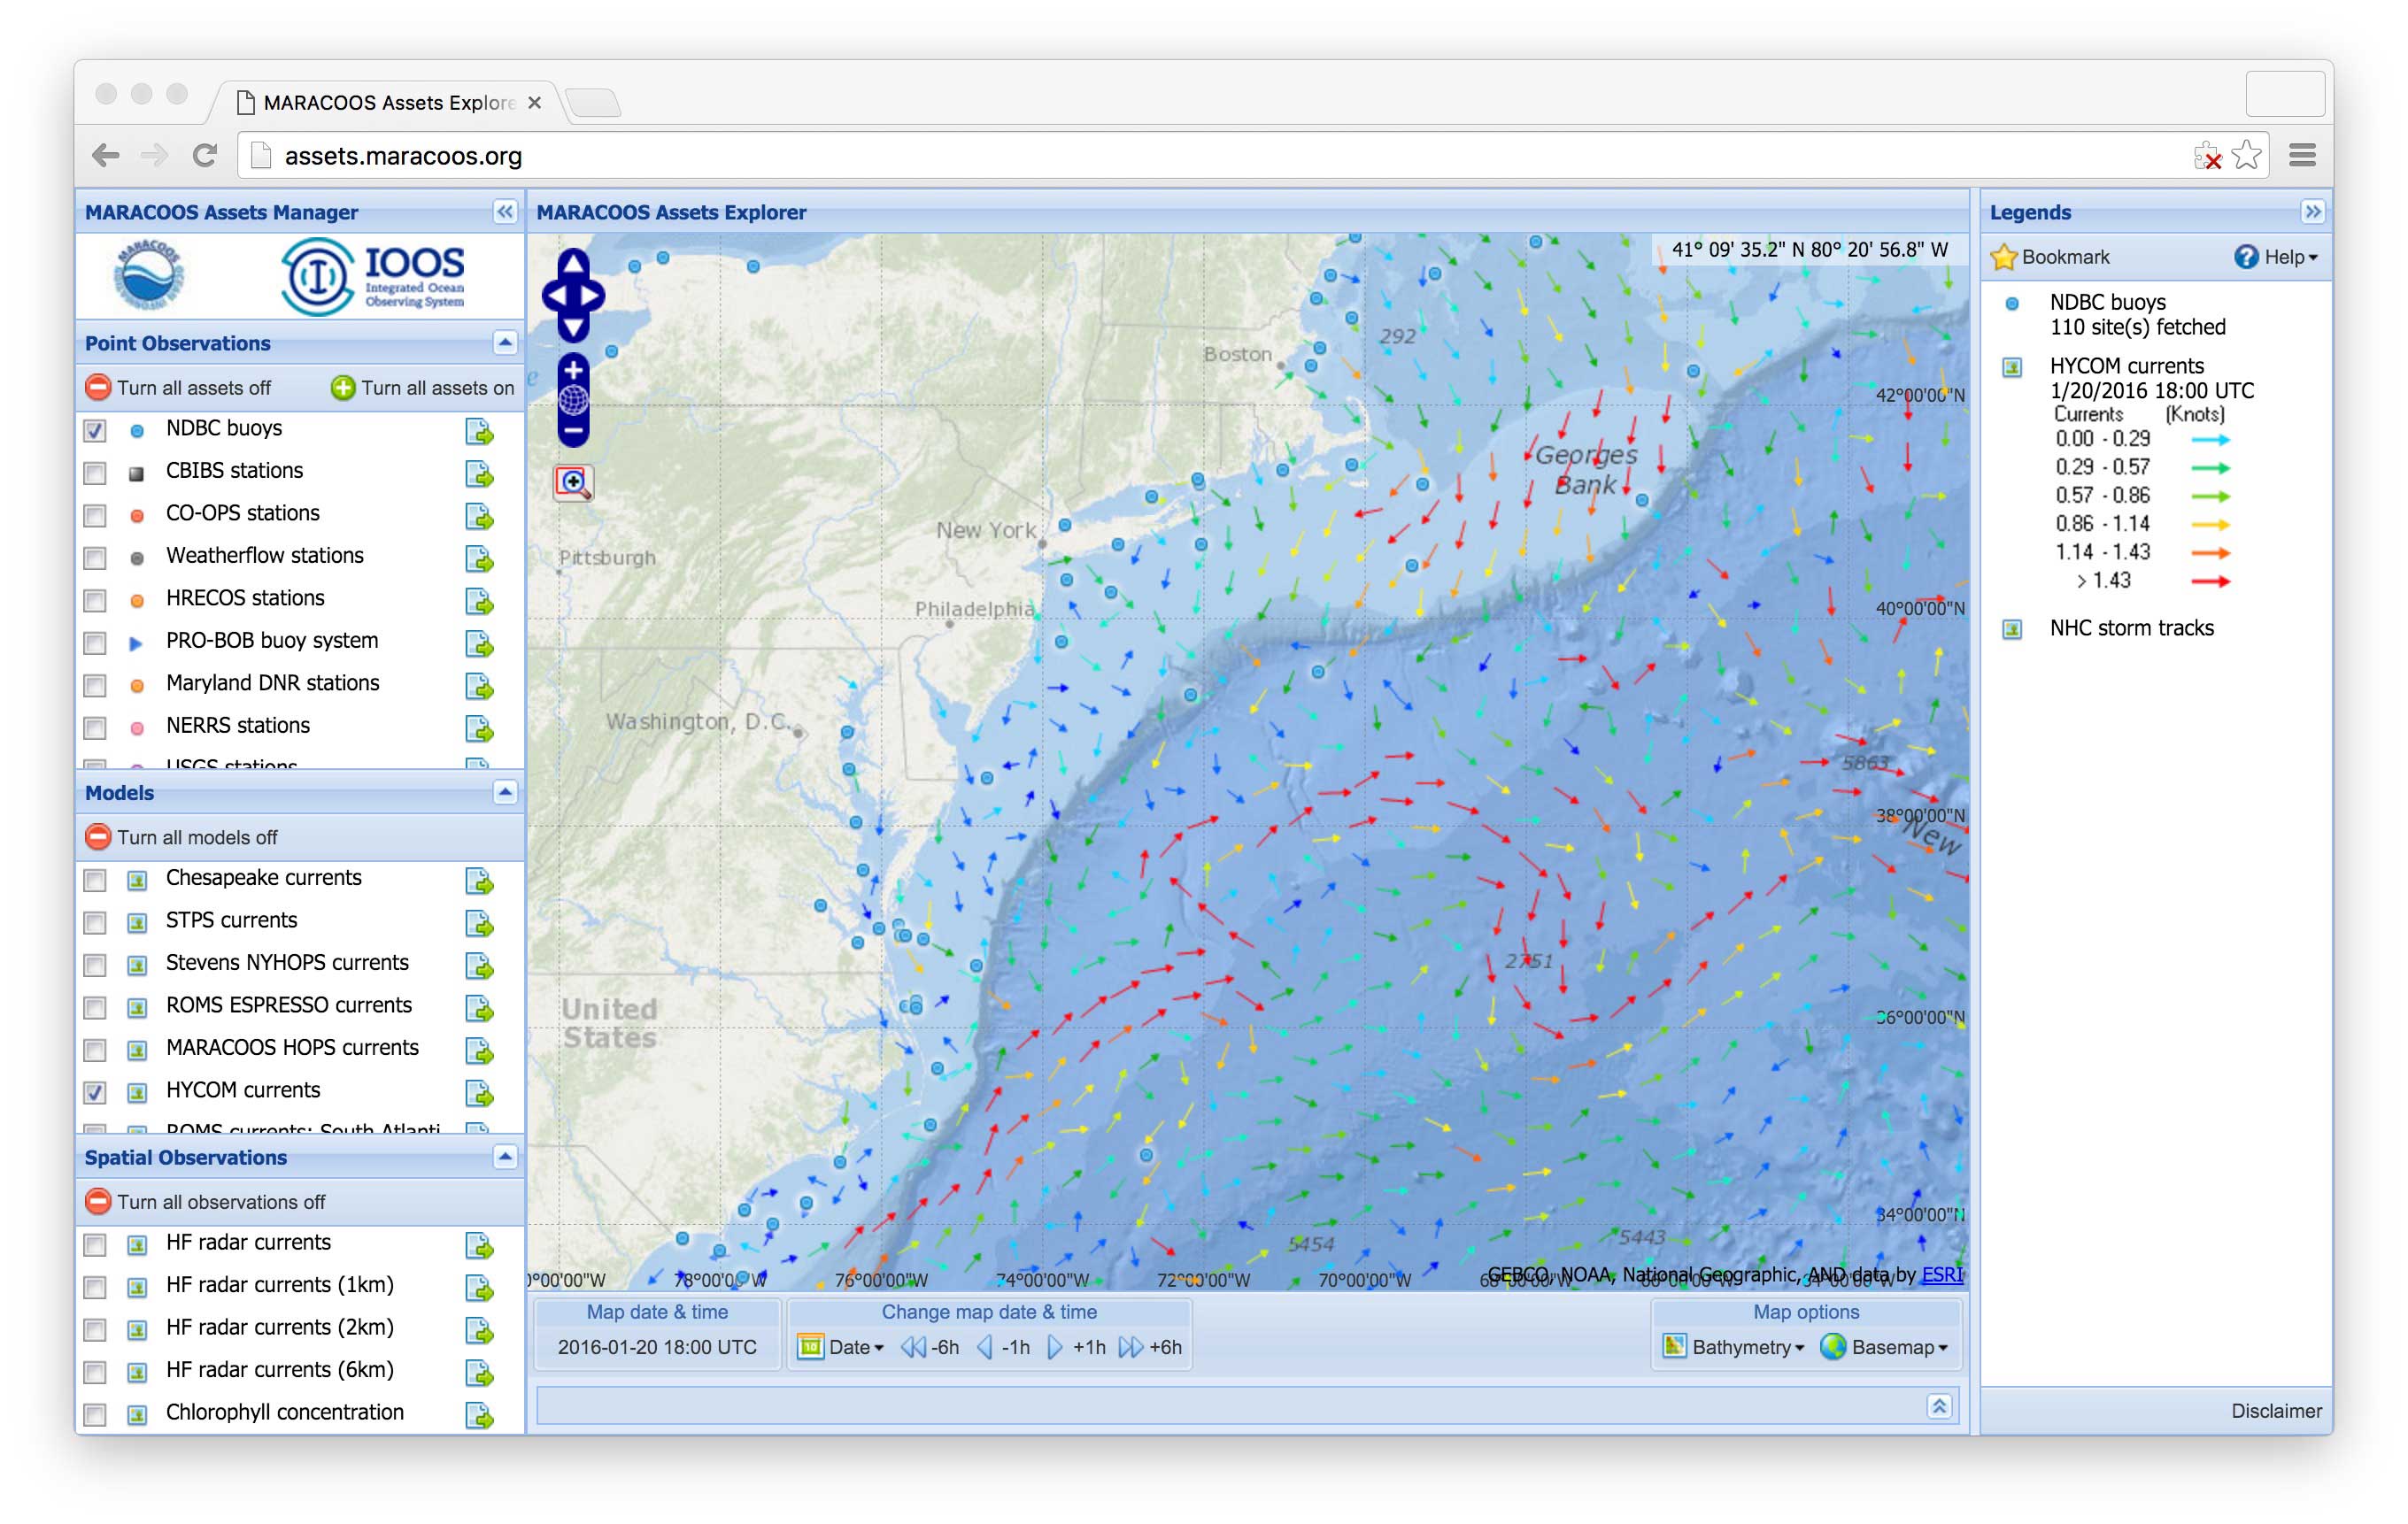Click NERRS stations zoom-to icon

click(479, 729)
